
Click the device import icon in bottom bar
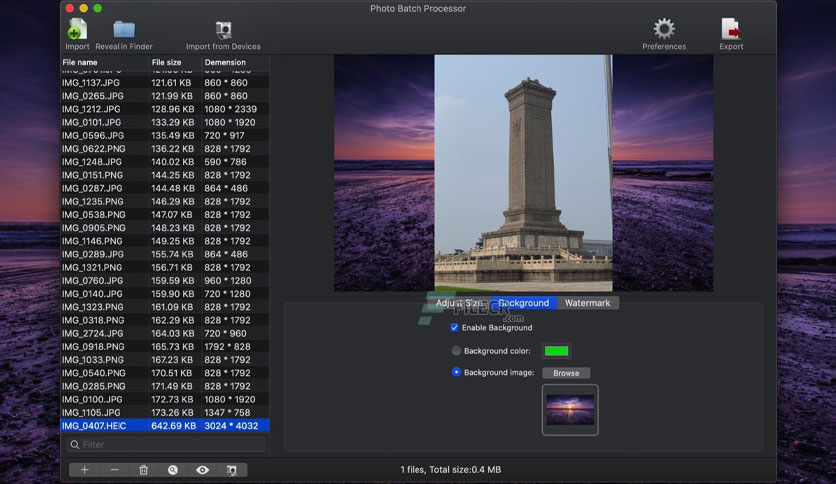coord(231,470)
